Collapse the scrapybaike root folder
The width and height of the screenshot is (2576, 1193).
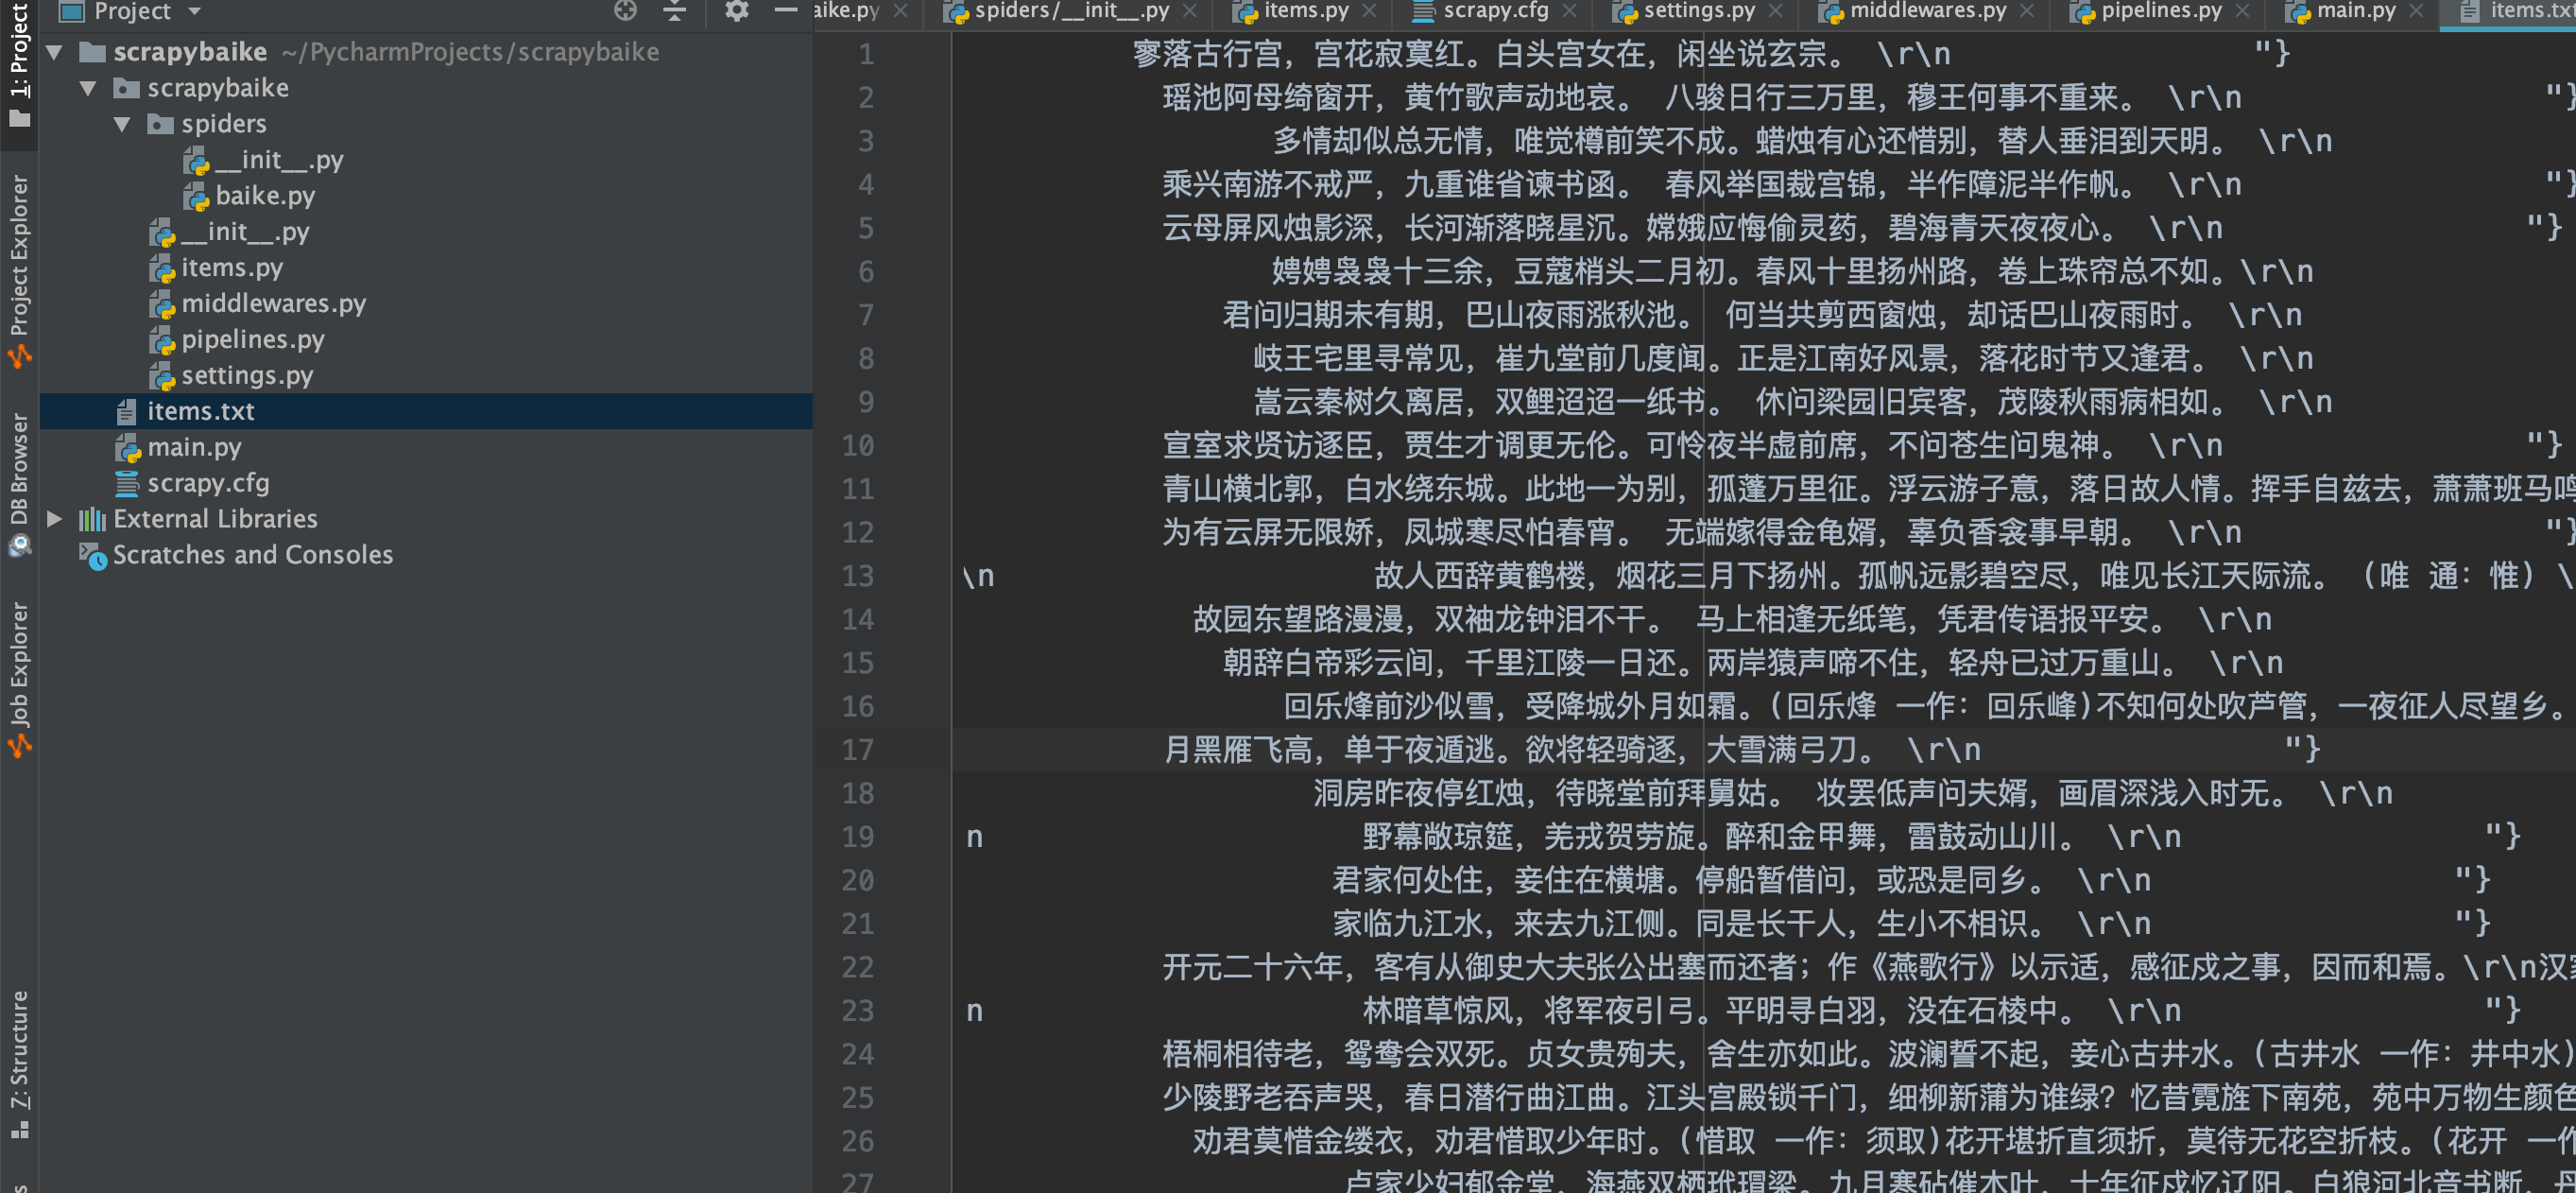tap(55, 52)
